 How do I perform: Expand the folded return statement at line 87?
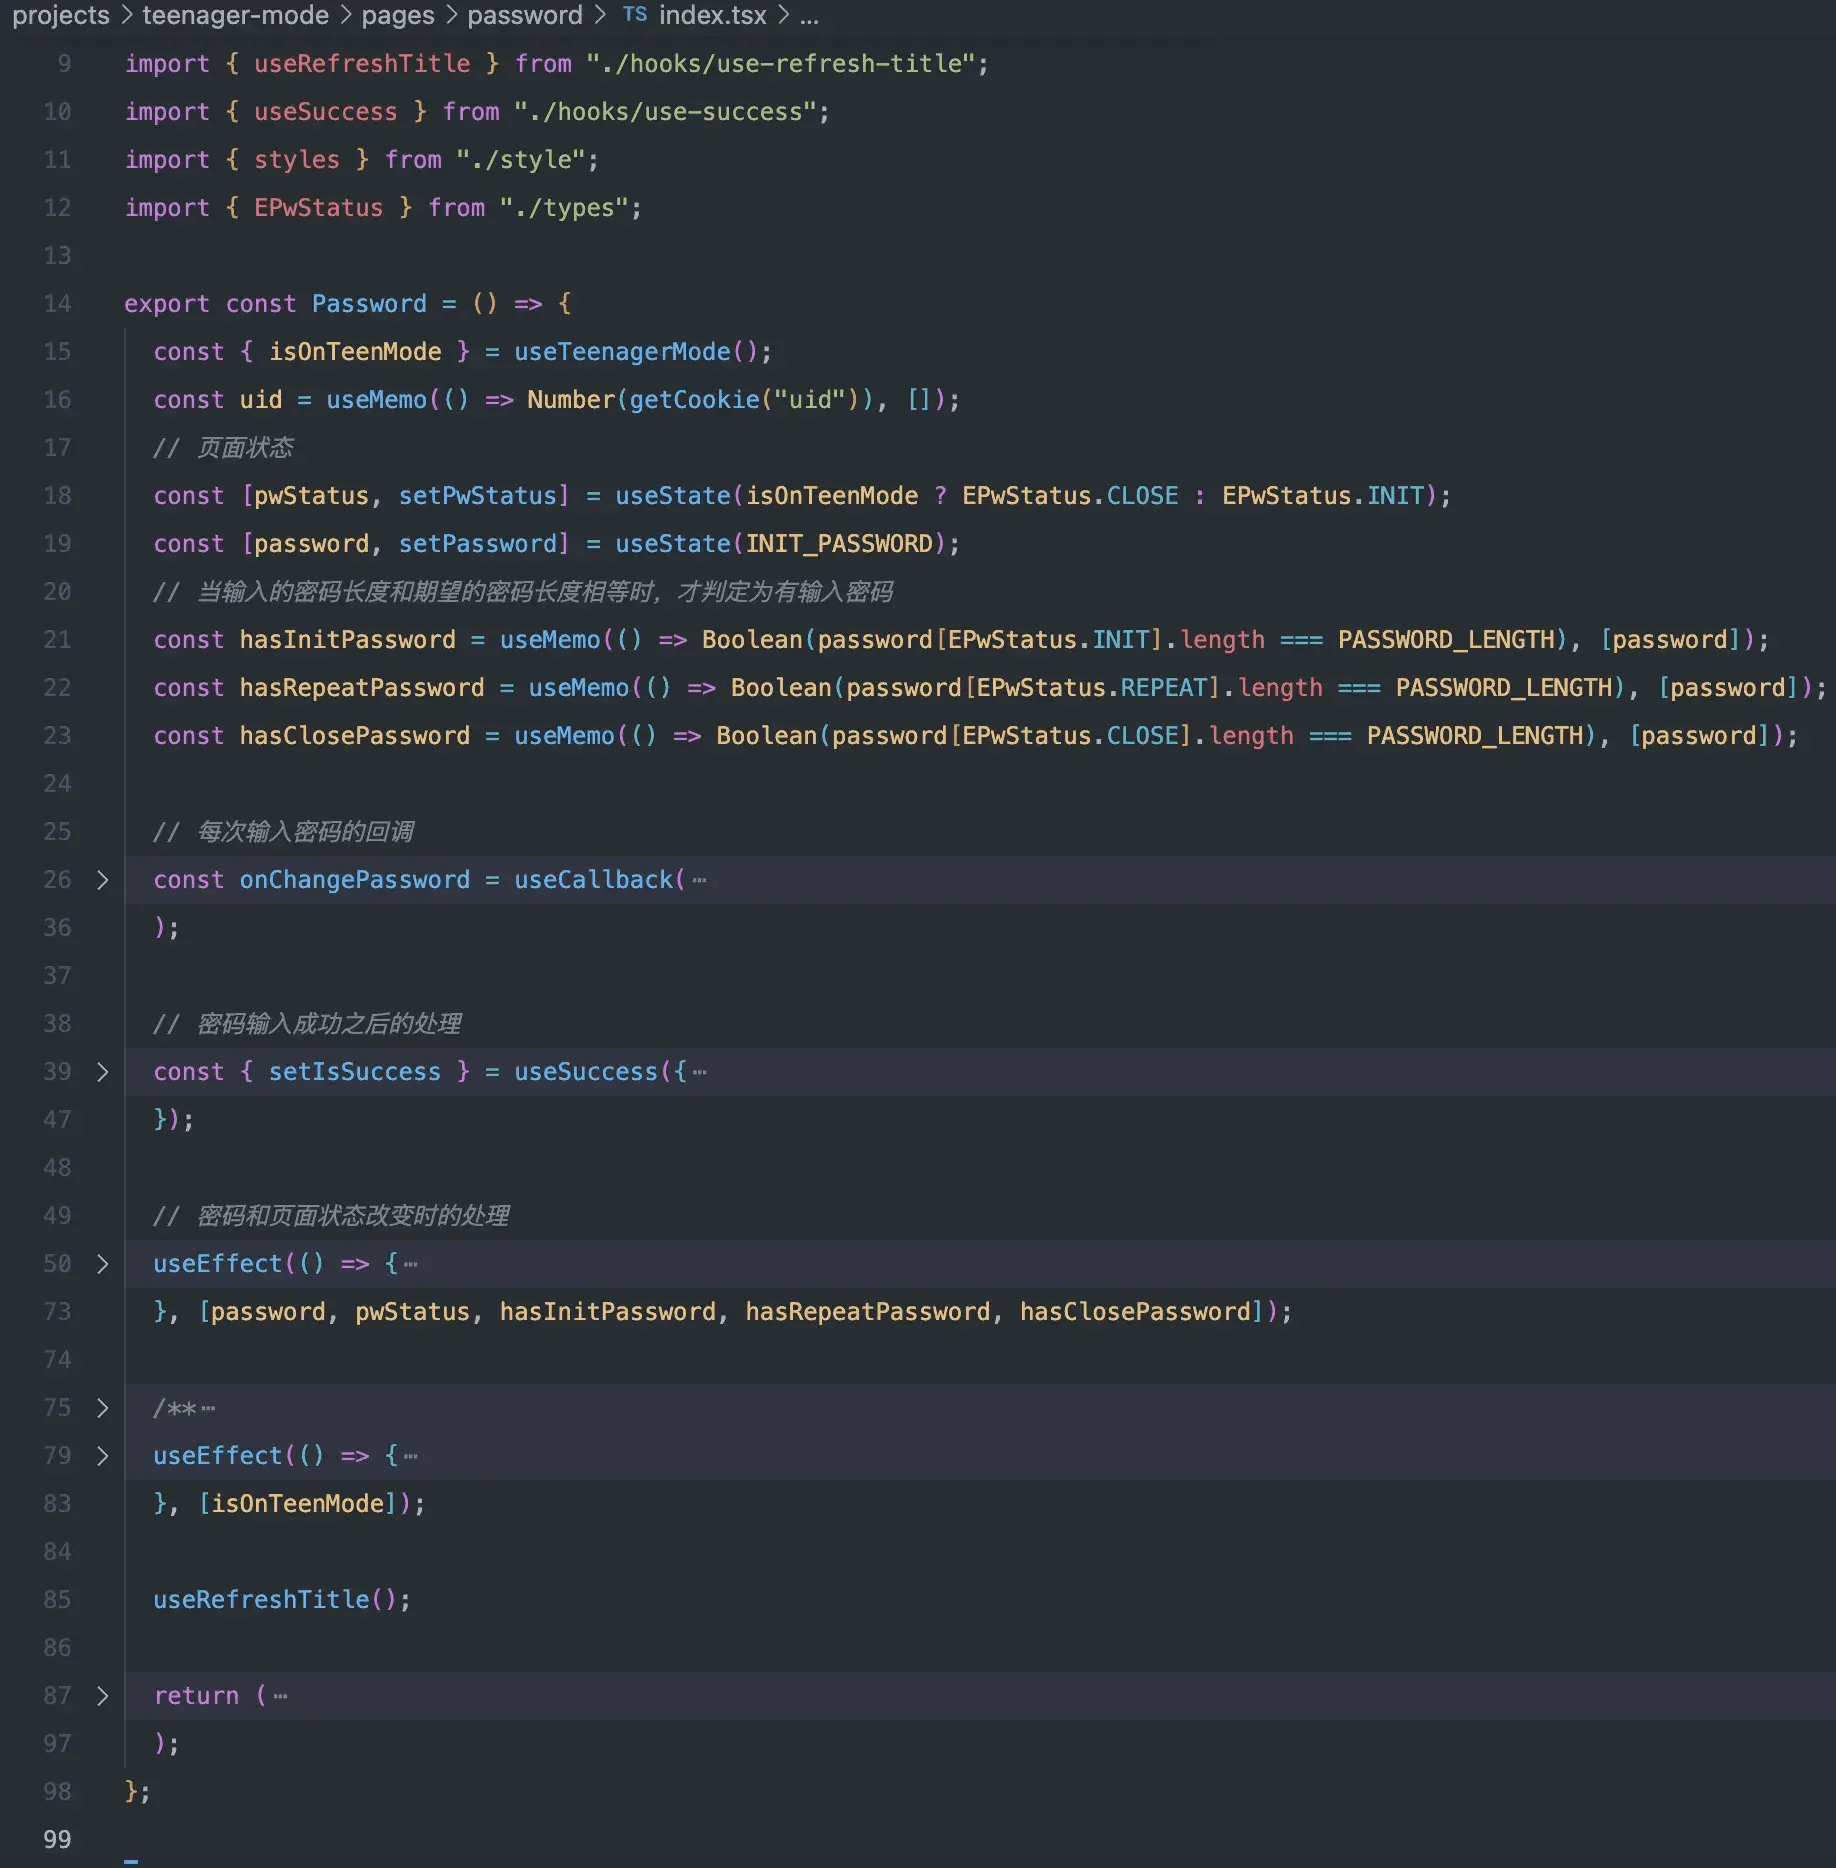(102, 1696)
